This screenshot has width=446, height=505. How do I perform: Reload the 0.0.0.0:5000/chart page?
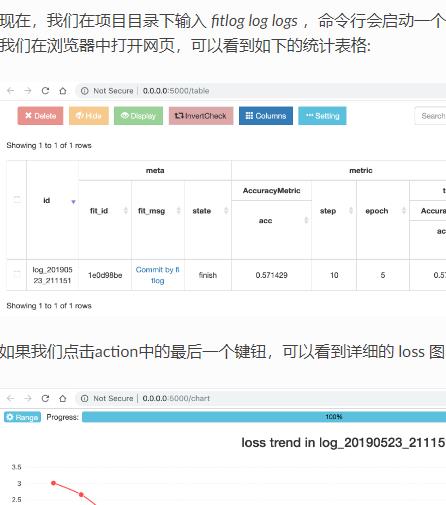click(x=45, y=398)
